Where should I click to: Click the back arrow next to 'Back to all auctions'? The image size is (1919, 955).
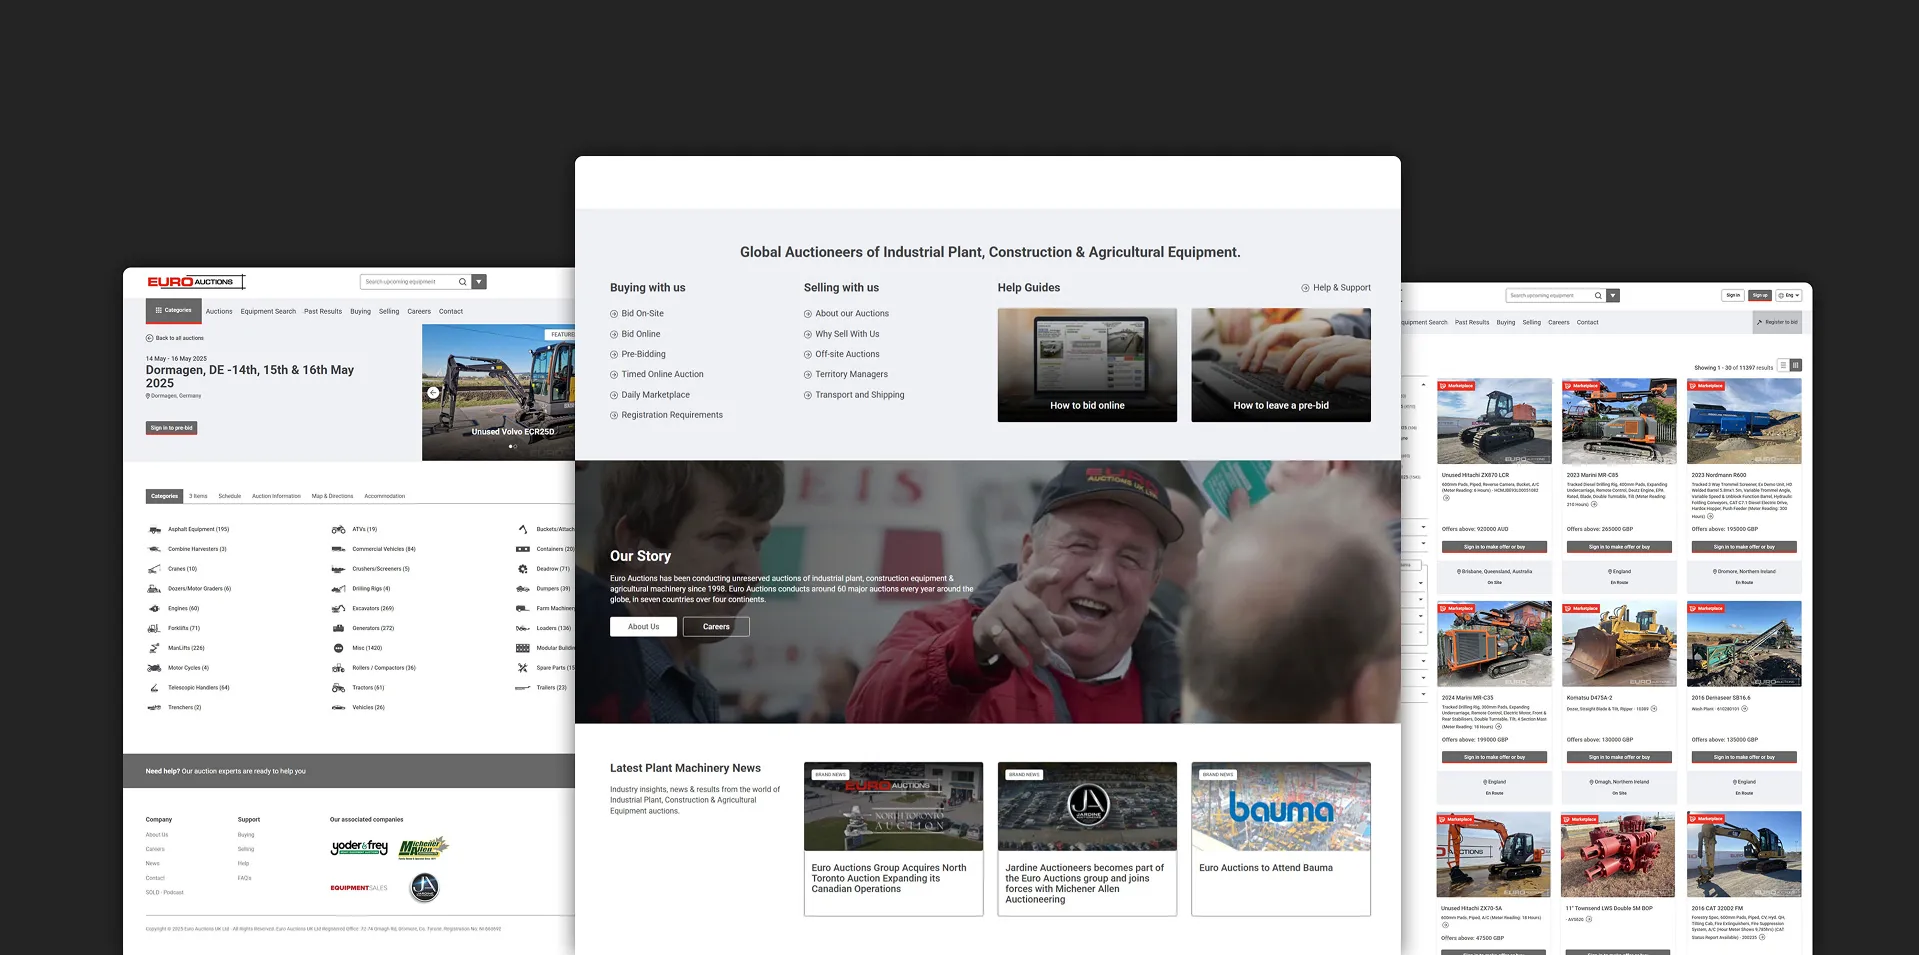pyautogui.click(x=150, y=338)
